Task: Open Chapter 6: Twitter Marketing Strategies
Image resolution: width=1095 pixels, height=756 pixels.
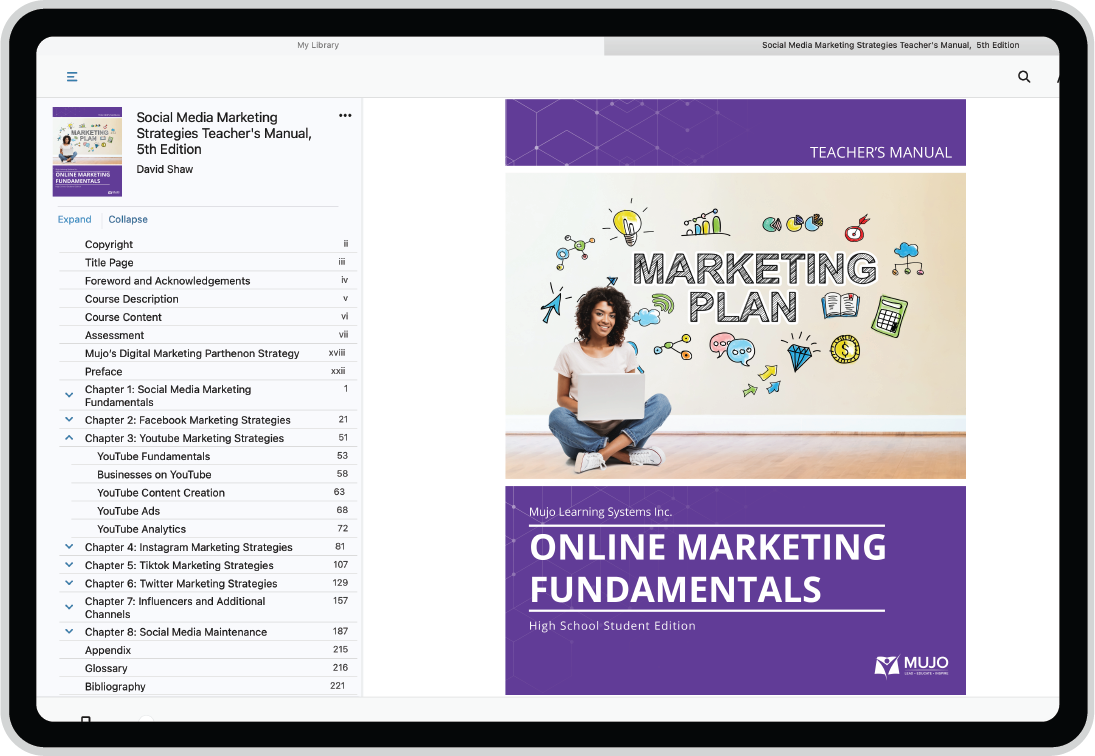Action: click(181, 584)
